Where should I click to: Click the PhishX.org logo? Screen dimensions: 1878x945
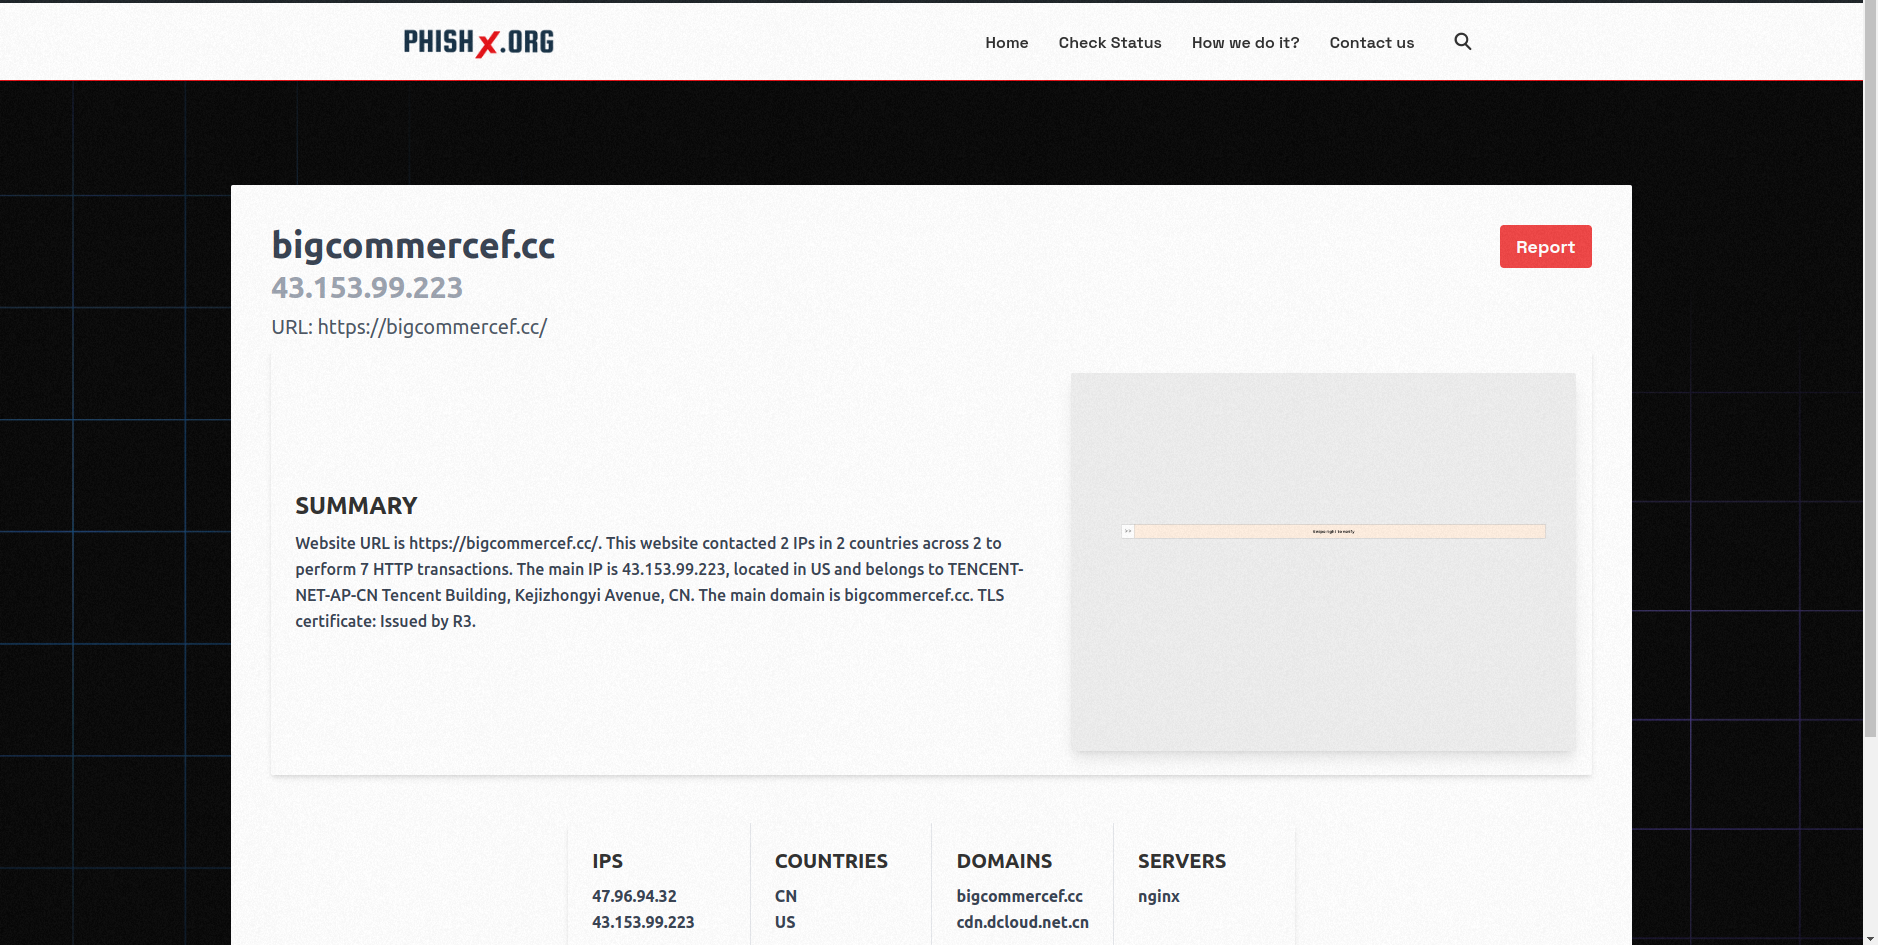[479, 42]
